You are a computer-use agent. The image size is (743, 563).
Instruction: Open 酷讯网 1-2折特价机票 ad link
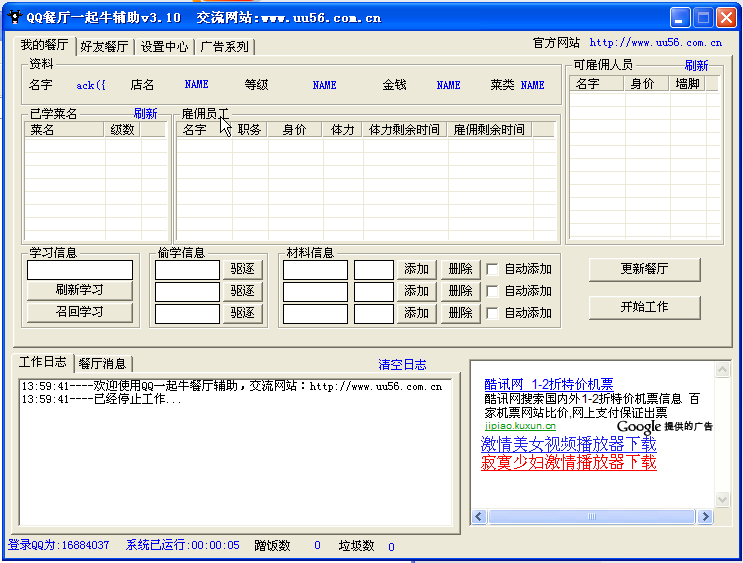[549, 384]
